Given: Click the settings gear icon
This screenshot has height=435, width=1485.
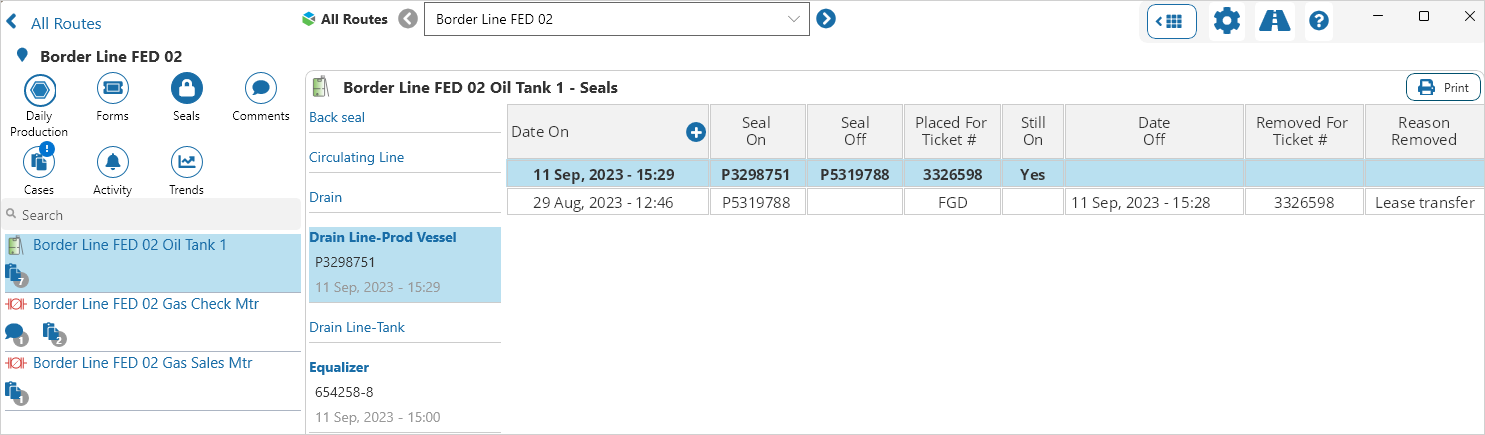Looking at the screenshot, I should [x=1226, y=21].
